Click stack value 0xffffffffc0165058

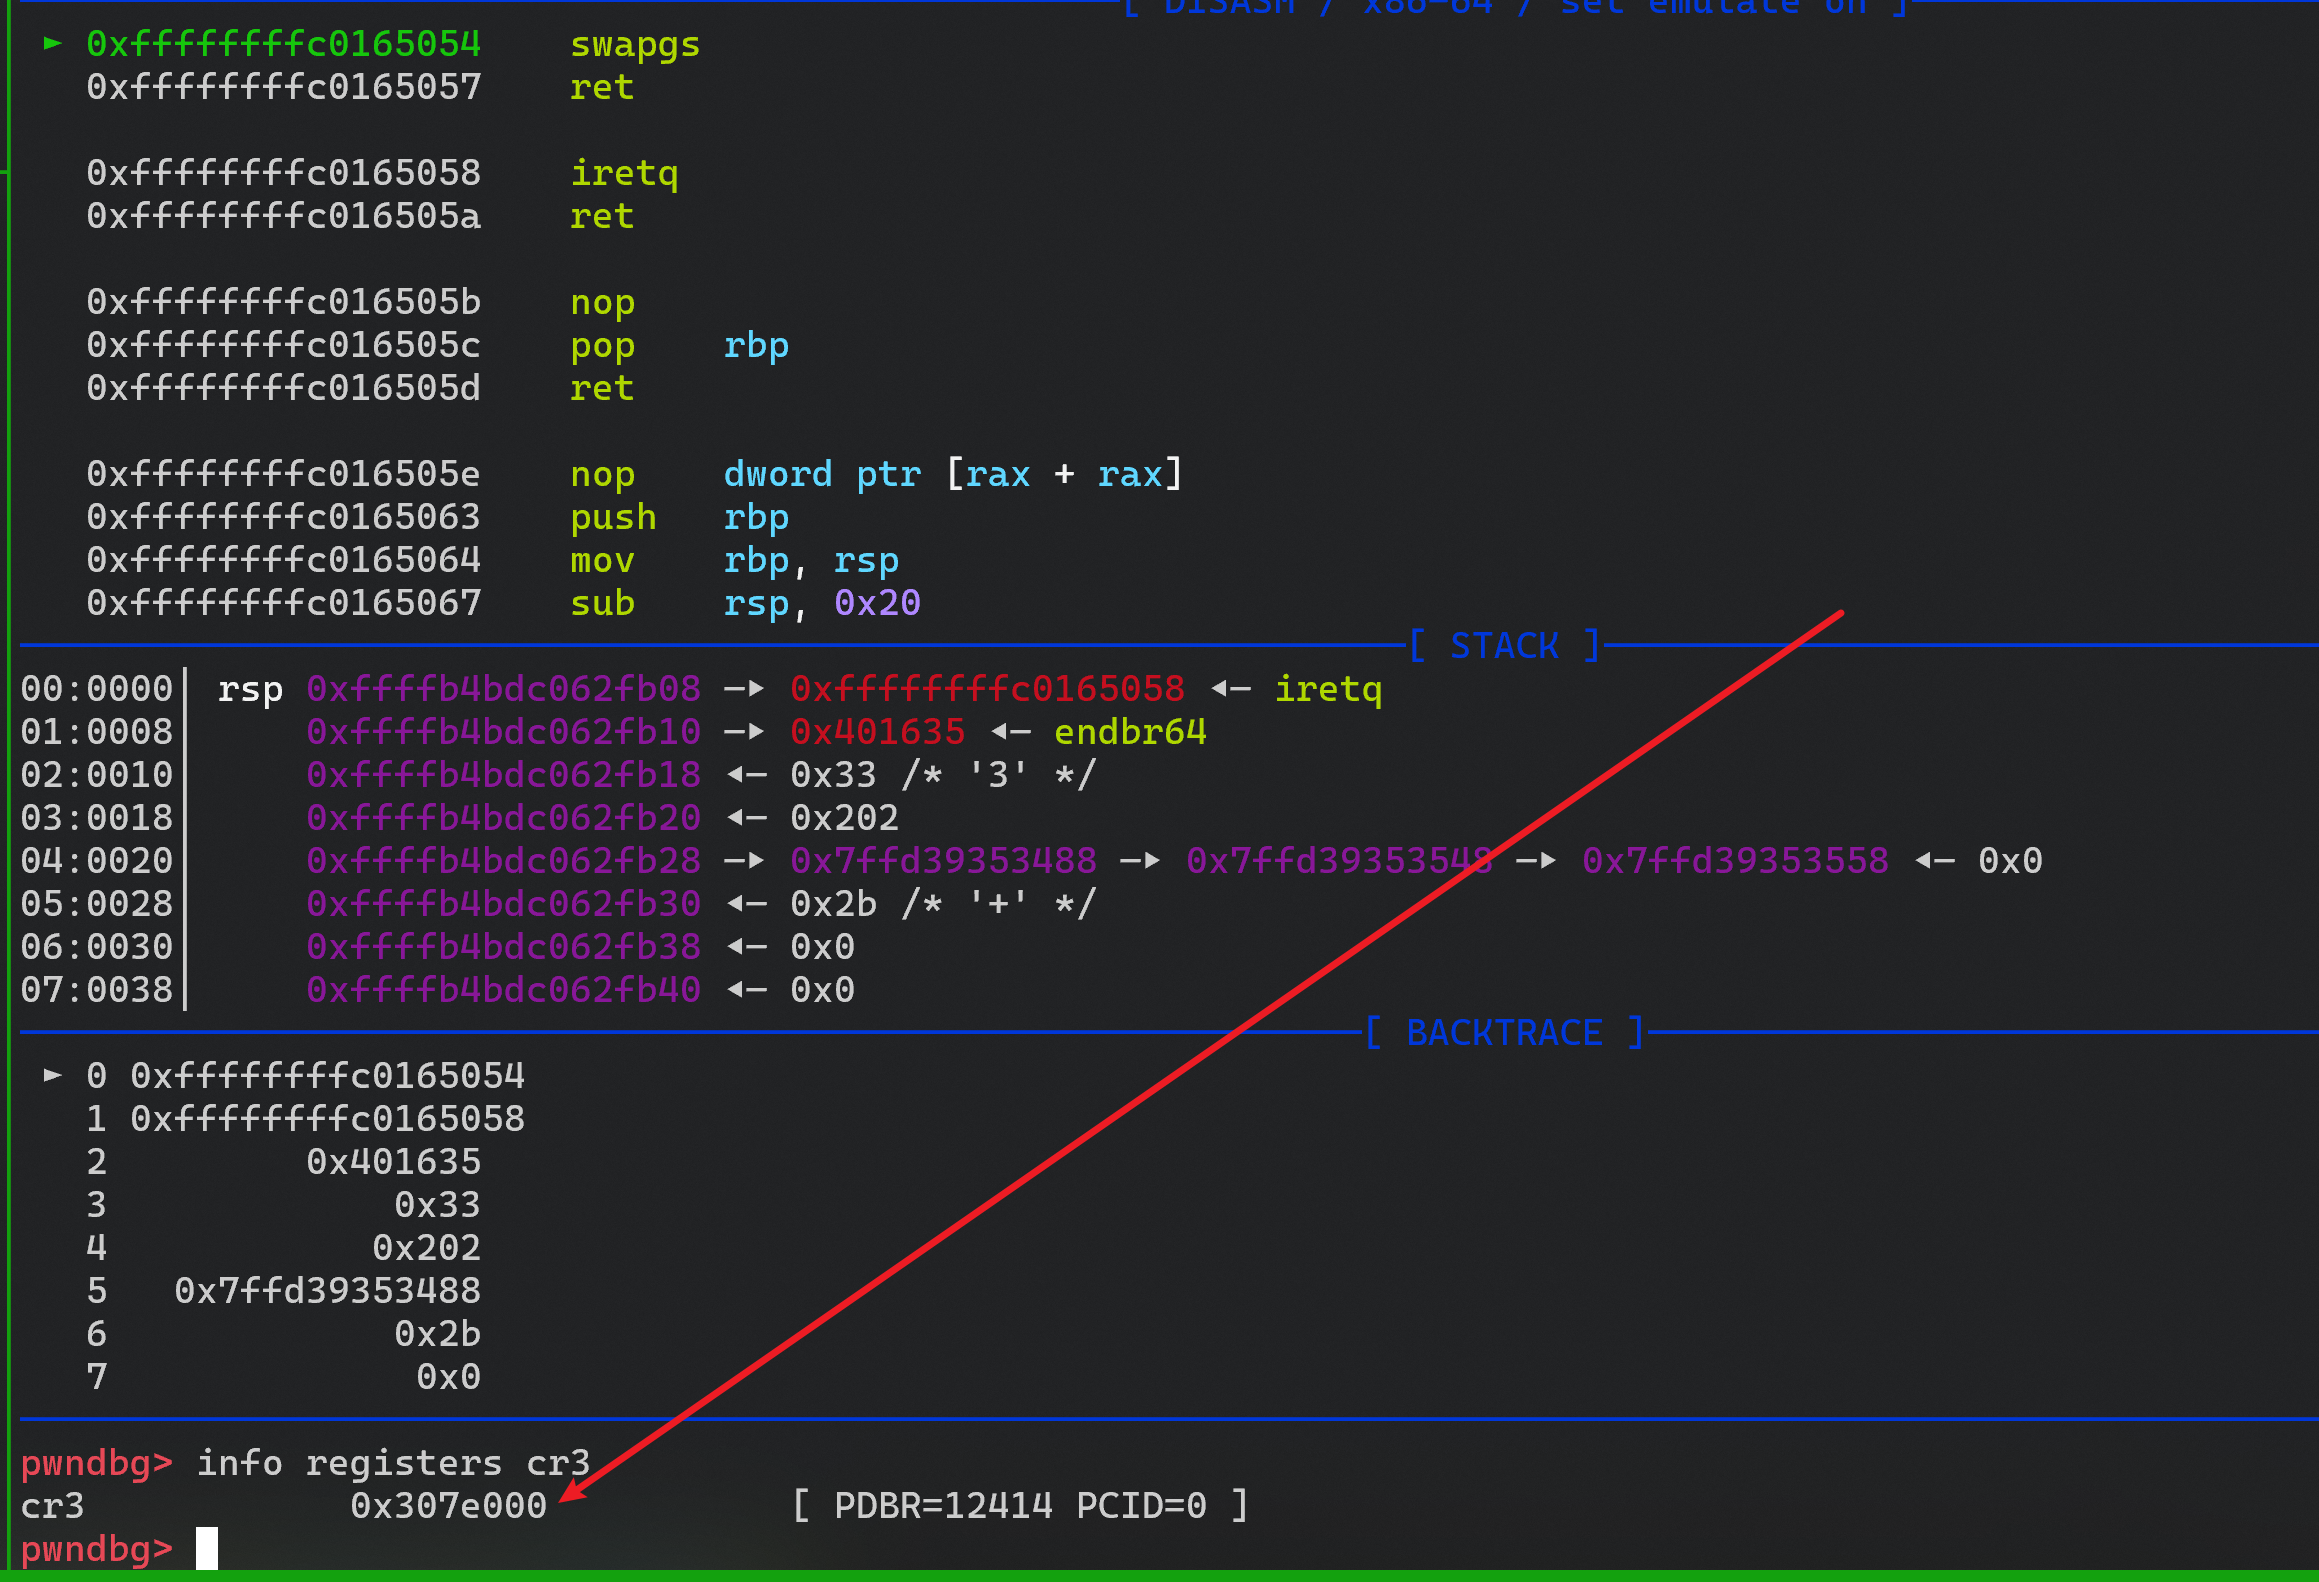tap(987, 689)
